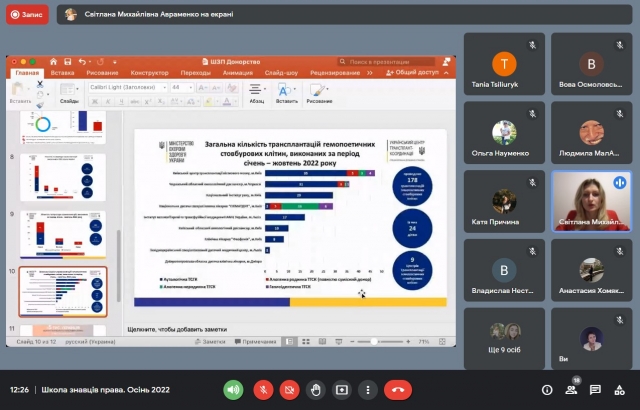This screenshot has height=410, width=640.
Task: Decrease font size with smaller A icon
Action: [216, 87]
